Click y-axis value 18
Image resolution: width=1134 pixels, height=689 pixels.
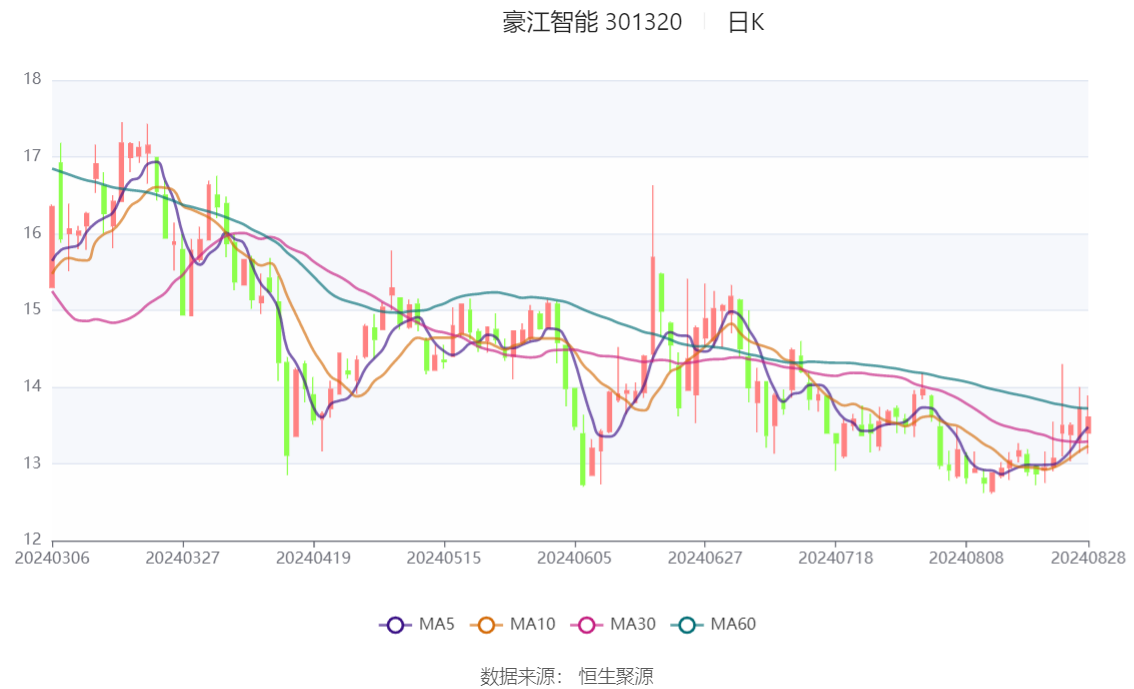32,79
